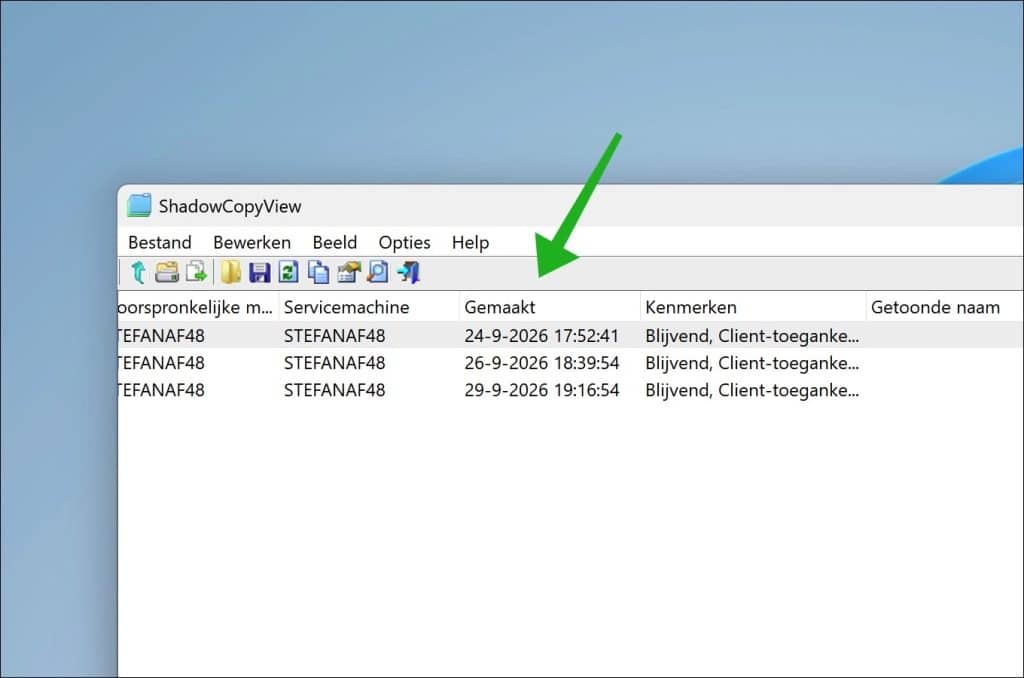This screenshot has width=1024, height=678.
Task: Sort by the Kenmerken column header
Action: point(753,307)
